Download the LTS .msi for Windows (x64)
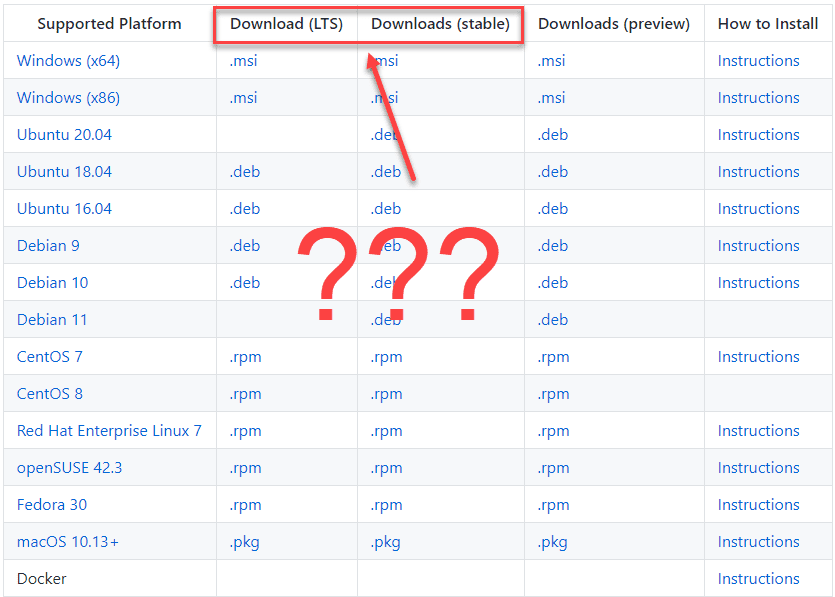This screenshot has height=597, width=835. (x=243, y=61)
